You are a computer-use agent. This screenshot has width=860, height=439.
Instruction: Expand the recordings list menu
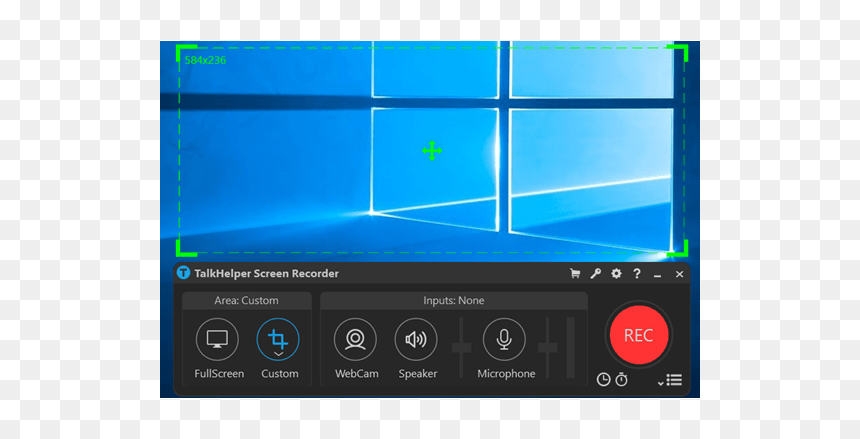(x=670, y=380)
